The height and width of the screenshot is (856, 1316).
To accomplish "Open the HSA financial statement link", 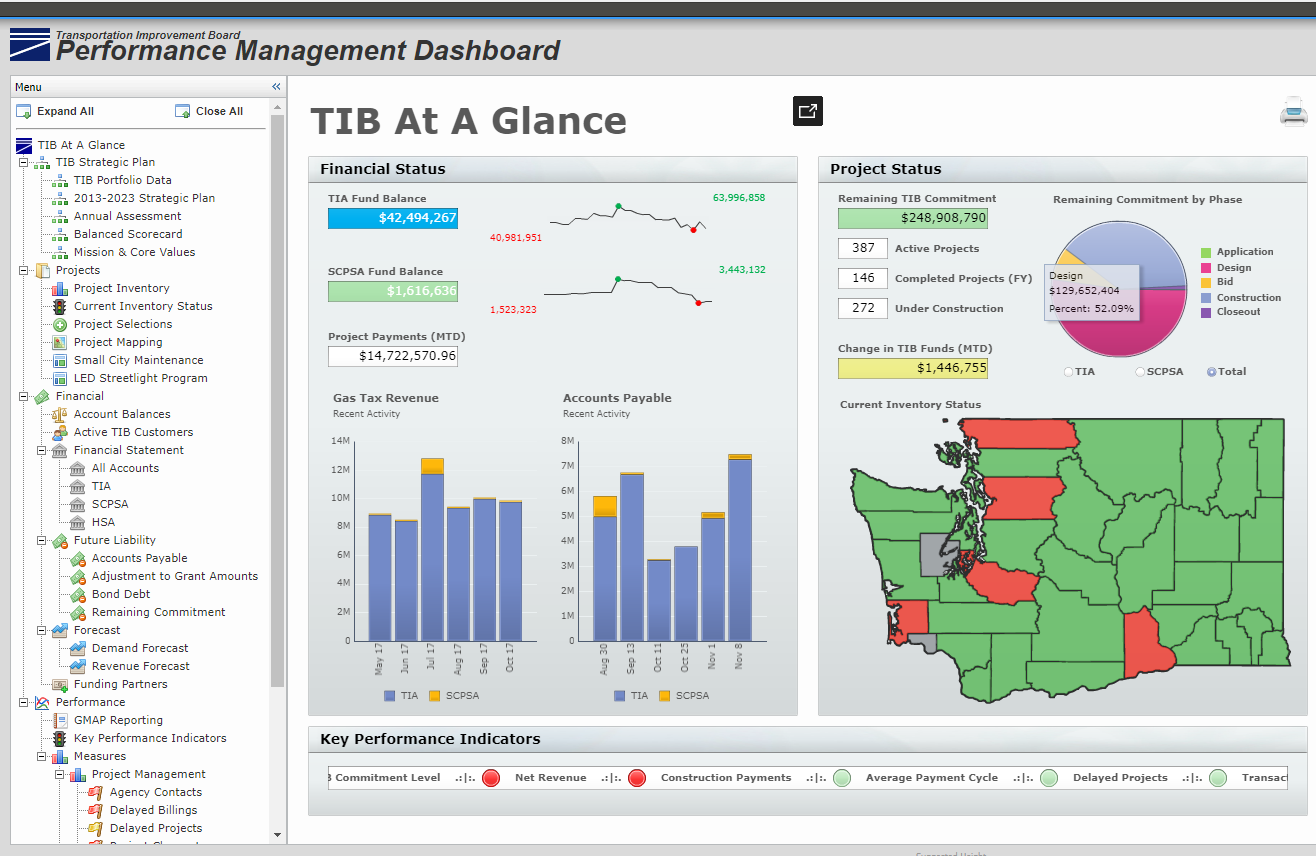I will (x=103, y=522).
